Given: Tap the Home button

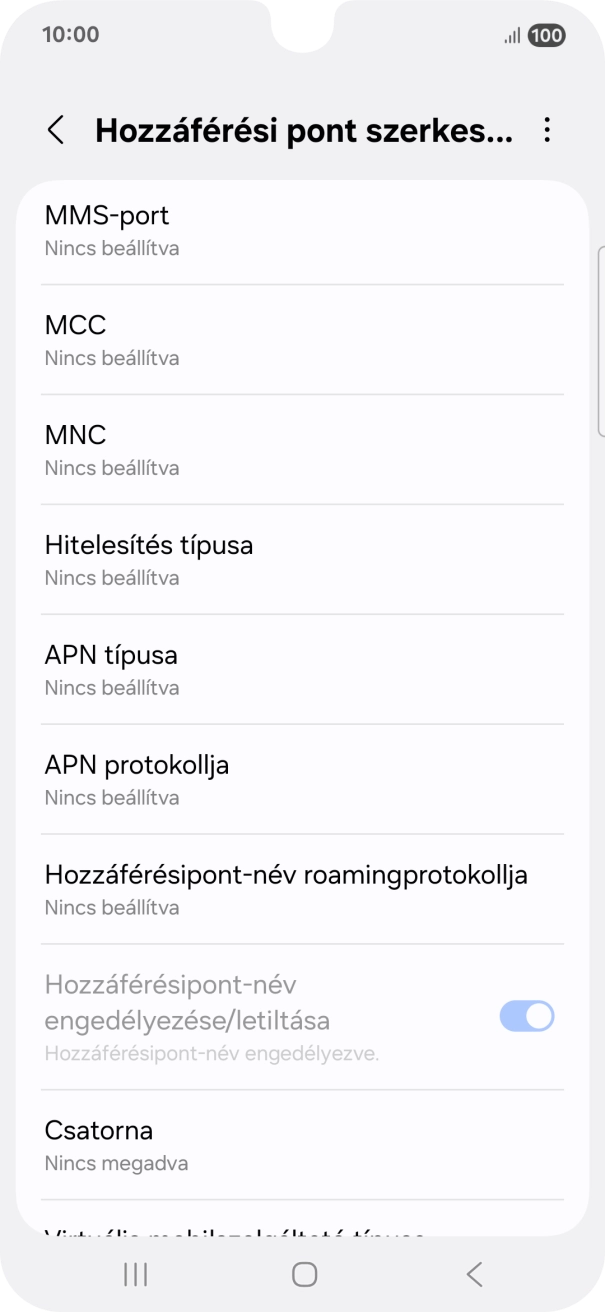Looking at the screenshot, I should (302, 1274).
